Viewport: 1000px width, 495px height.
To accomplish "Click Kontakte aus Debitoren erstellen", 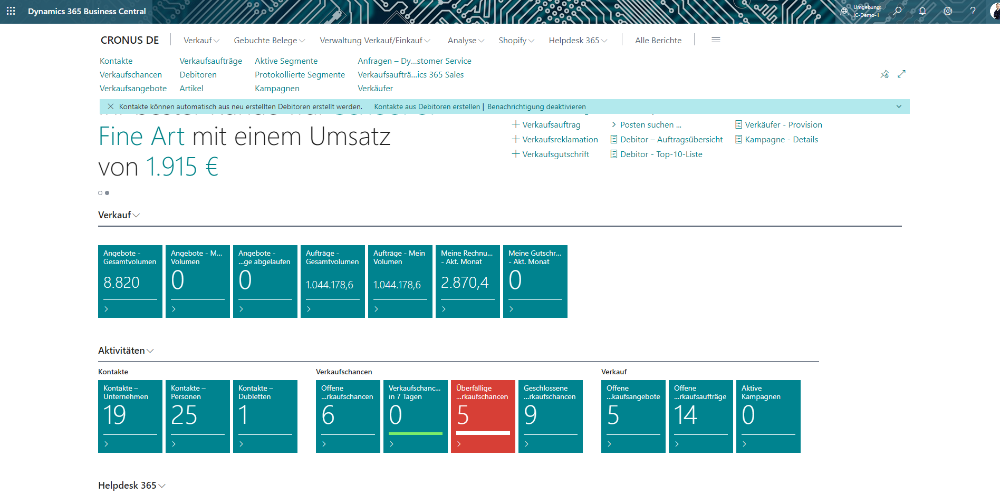I will pyautogui.click(x=427, y=107).
